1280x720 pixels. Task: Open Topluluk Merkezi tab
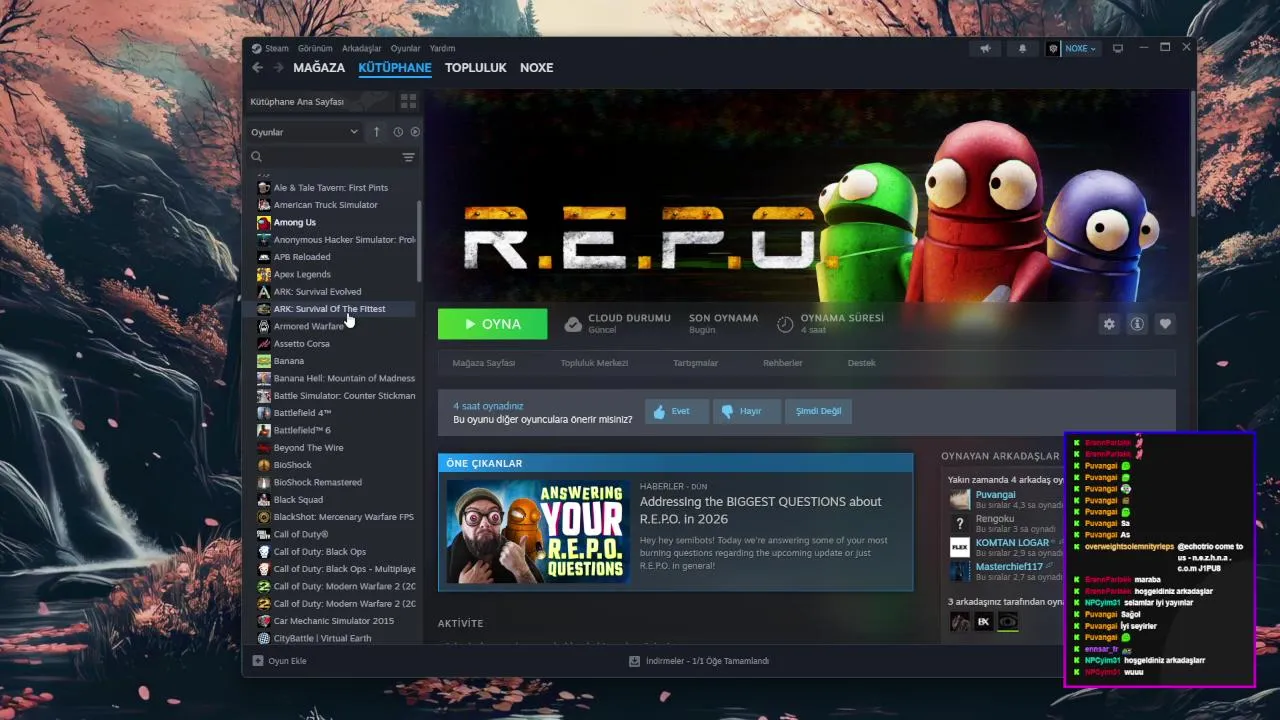594,363
